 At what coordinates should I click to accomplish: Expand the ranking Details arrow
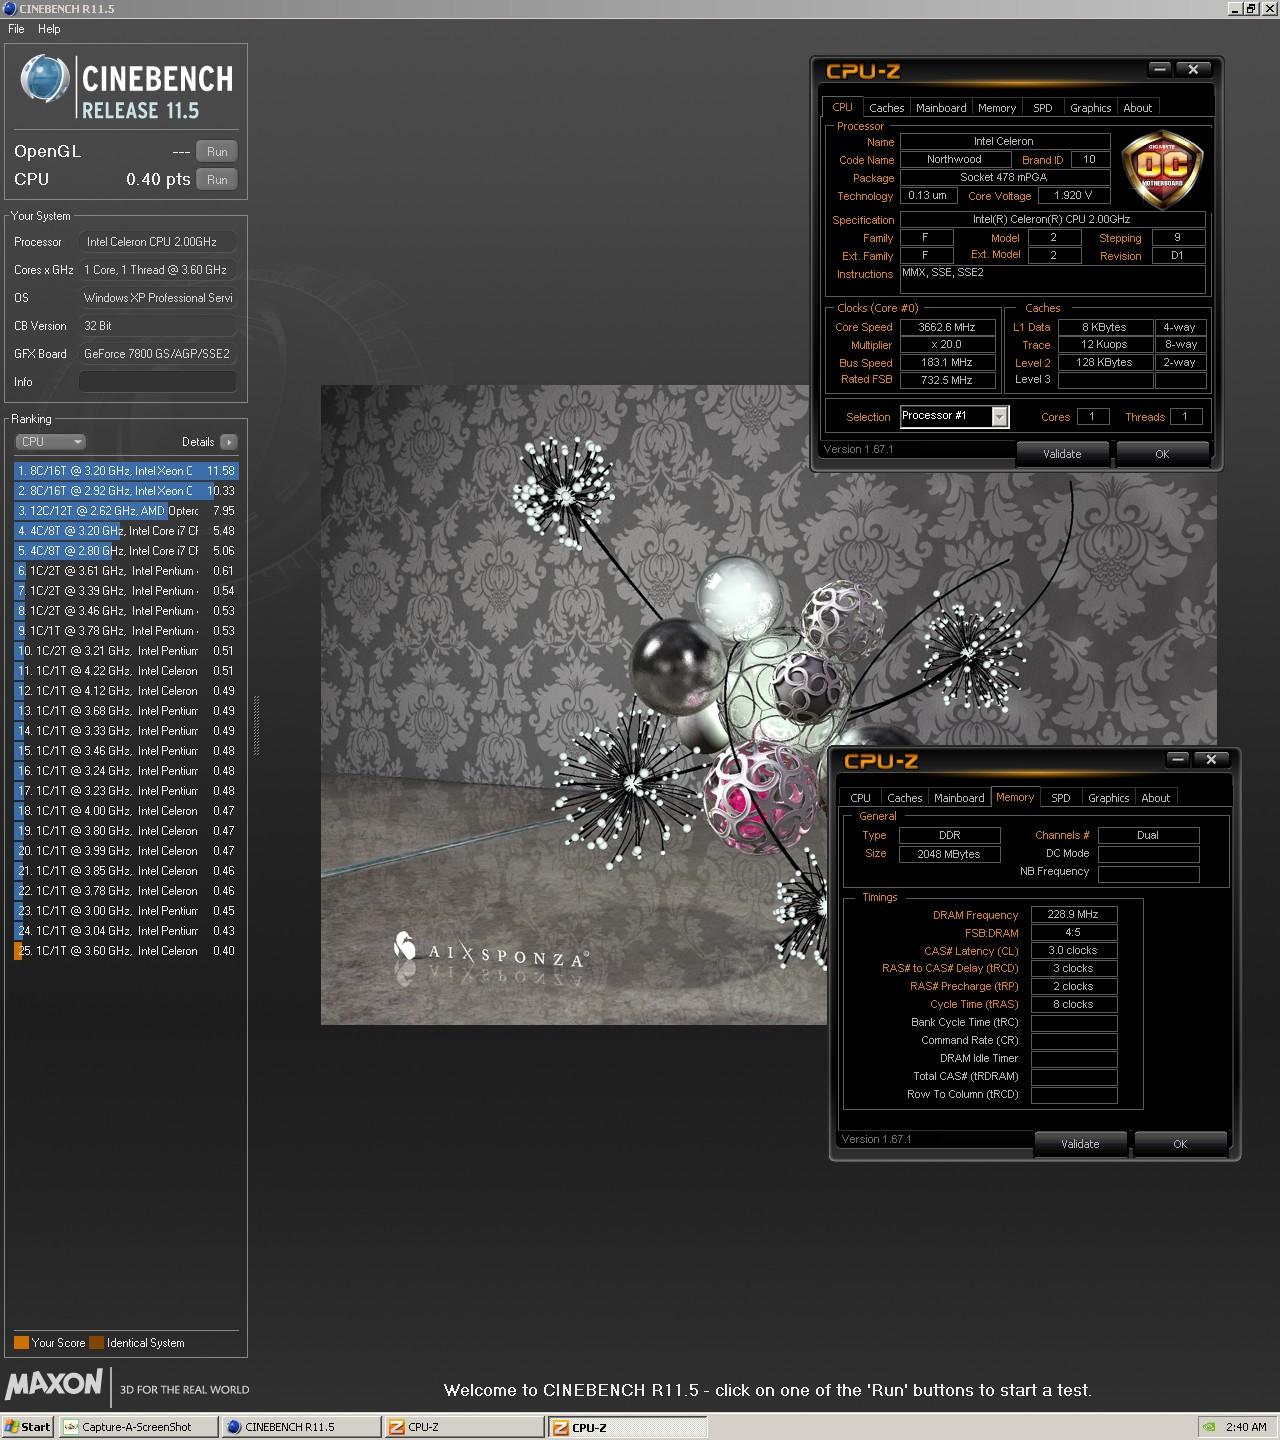(229, 442)
